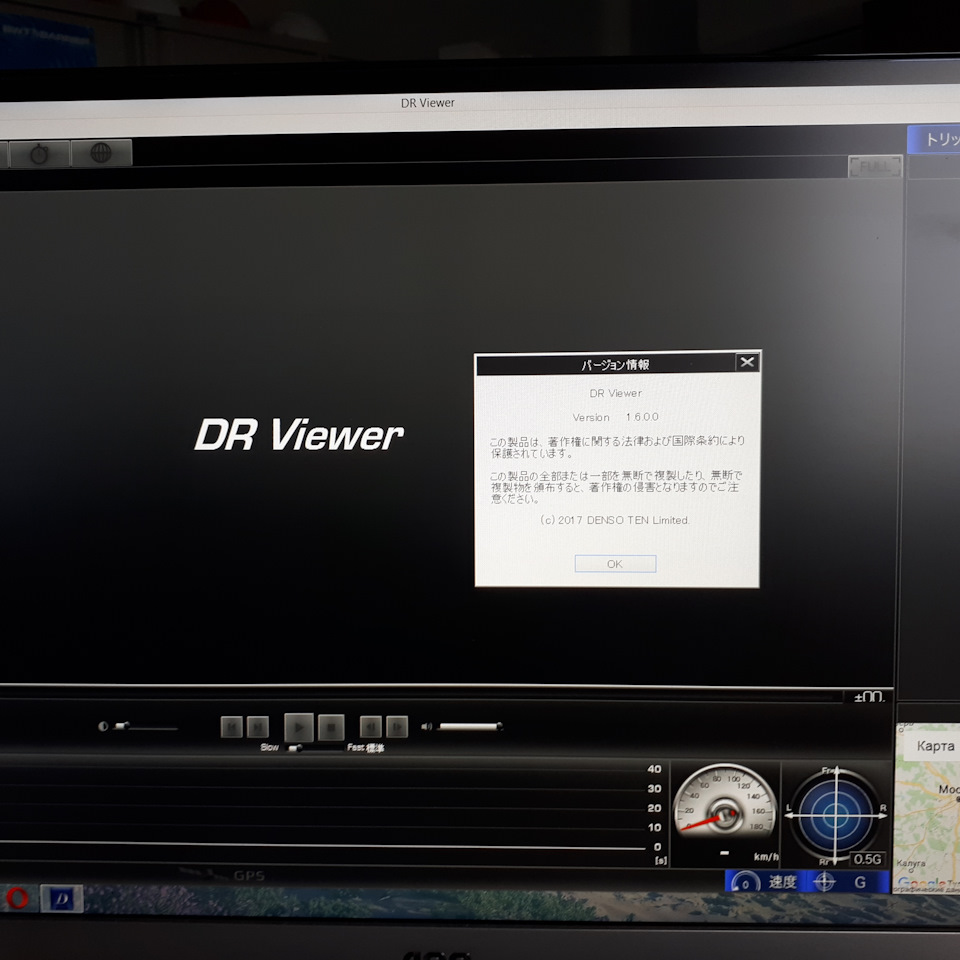
Task: Open the Карта map type button
Action: pos(935,746)
